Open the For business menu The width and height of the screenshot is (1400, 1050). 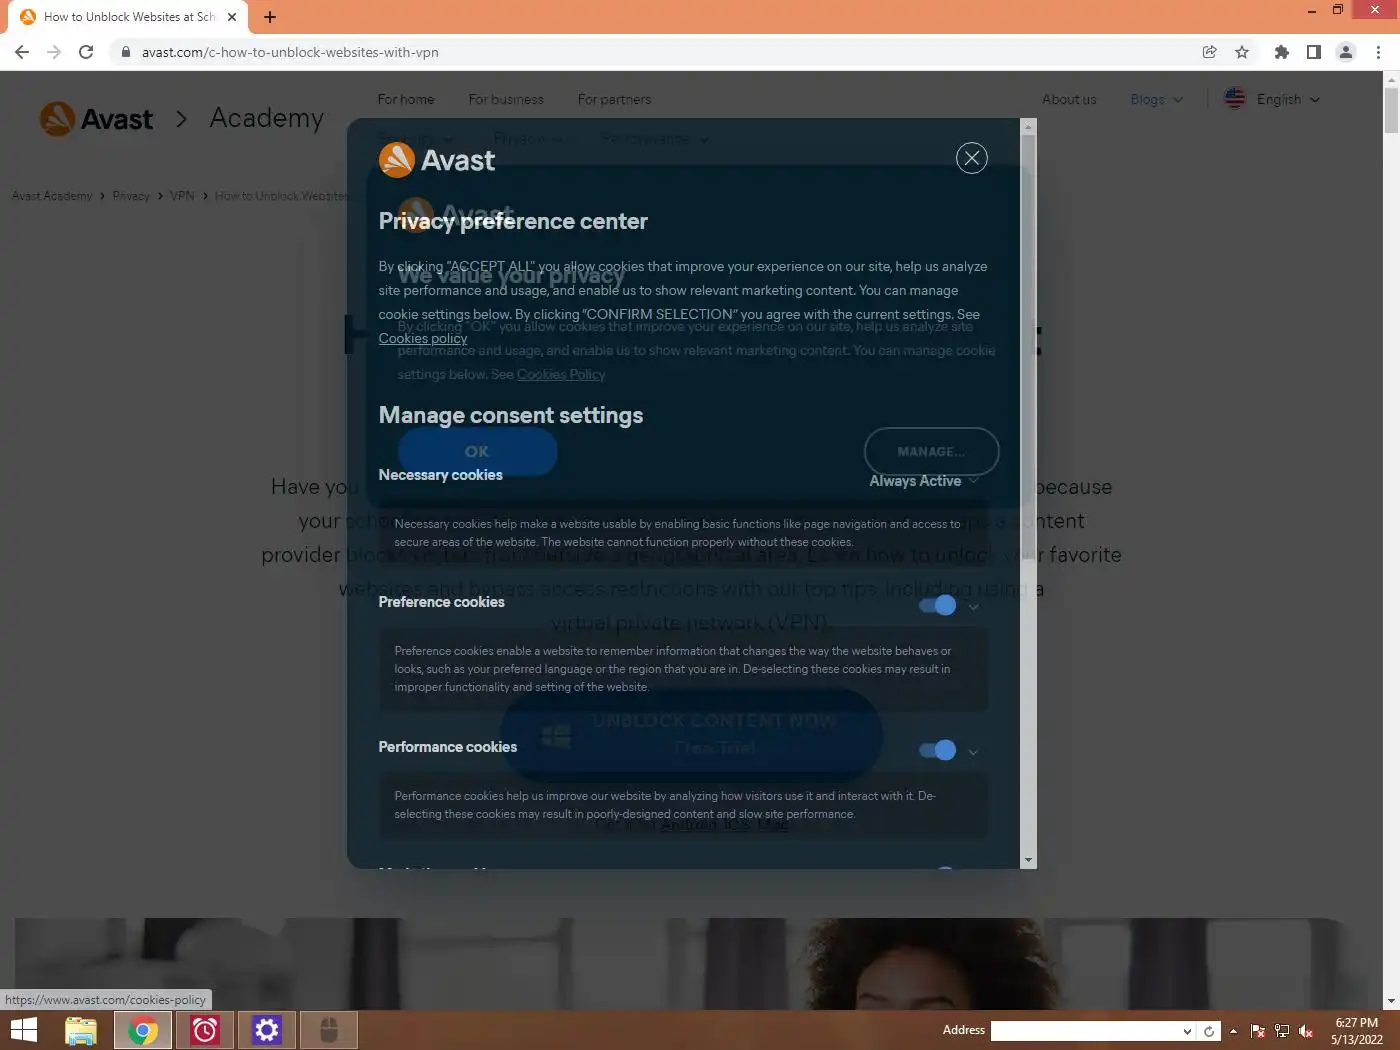[506, 99]
